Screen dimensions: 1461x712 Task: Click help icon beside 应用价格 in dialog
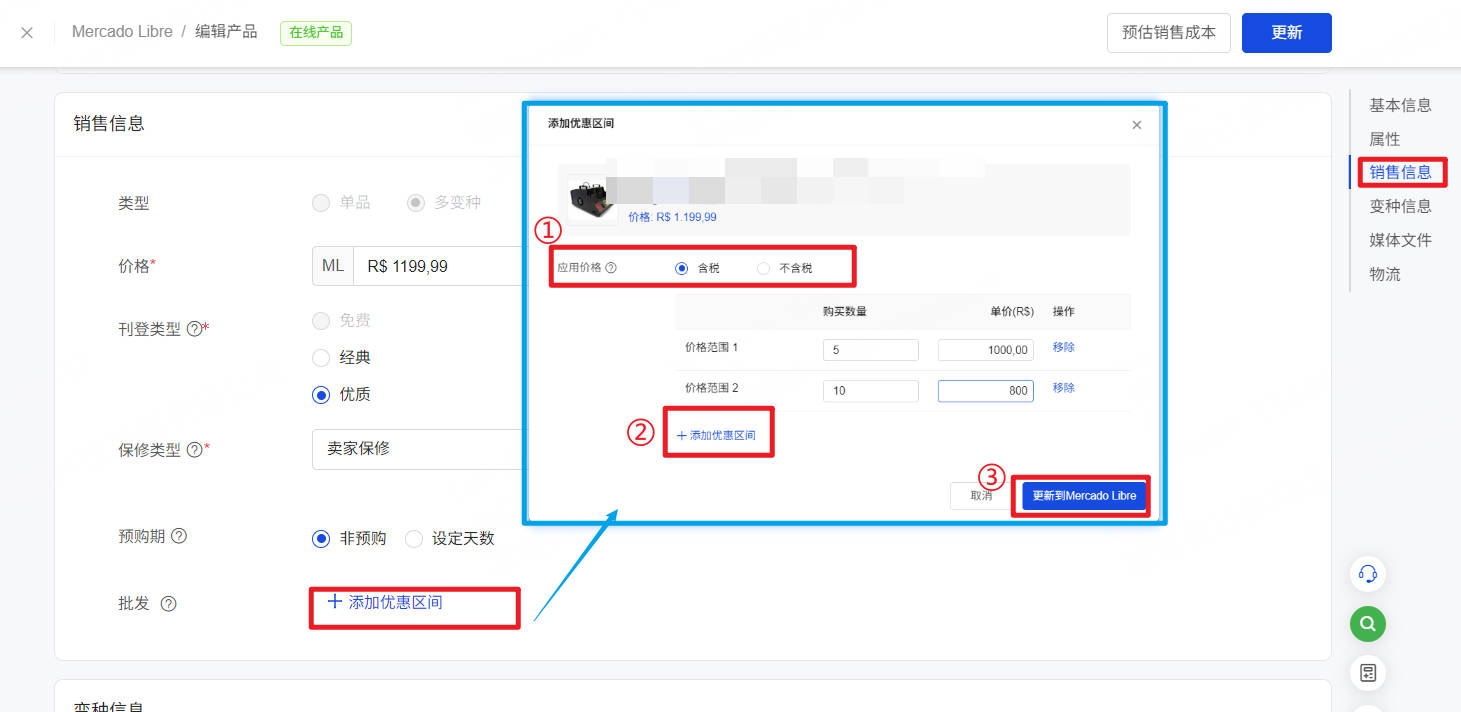(x=611, y=268)
